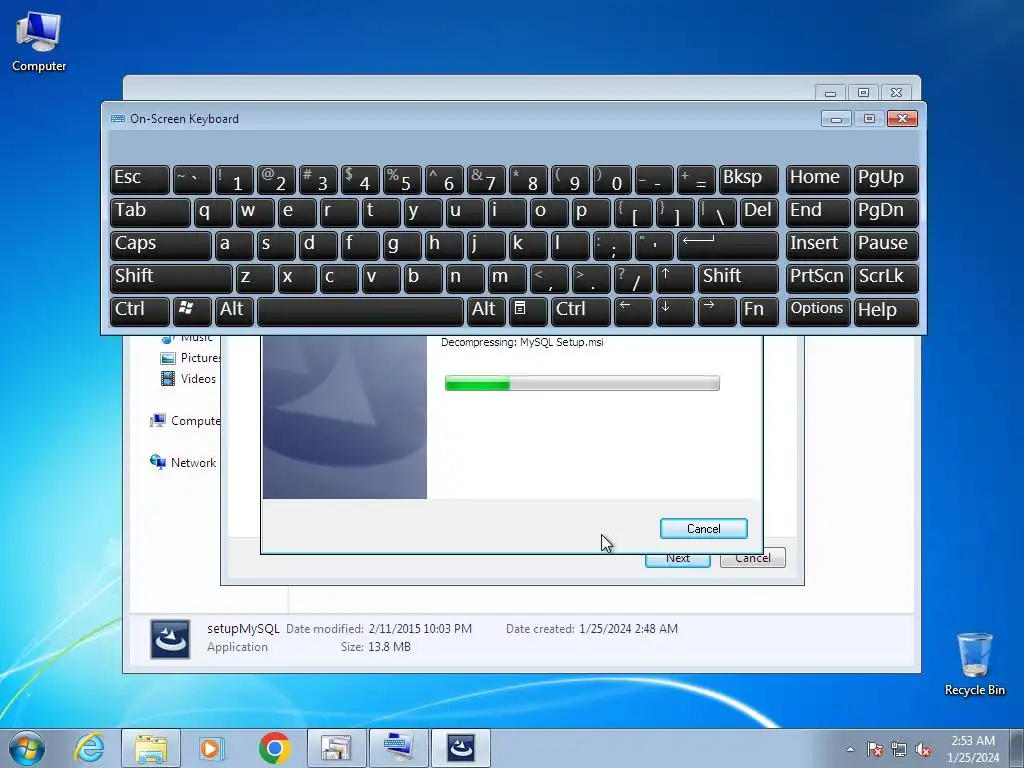The image size is (1024, 768).
Task: Select Pictures in Explorer sidebar
Action: tap(190, 358)
